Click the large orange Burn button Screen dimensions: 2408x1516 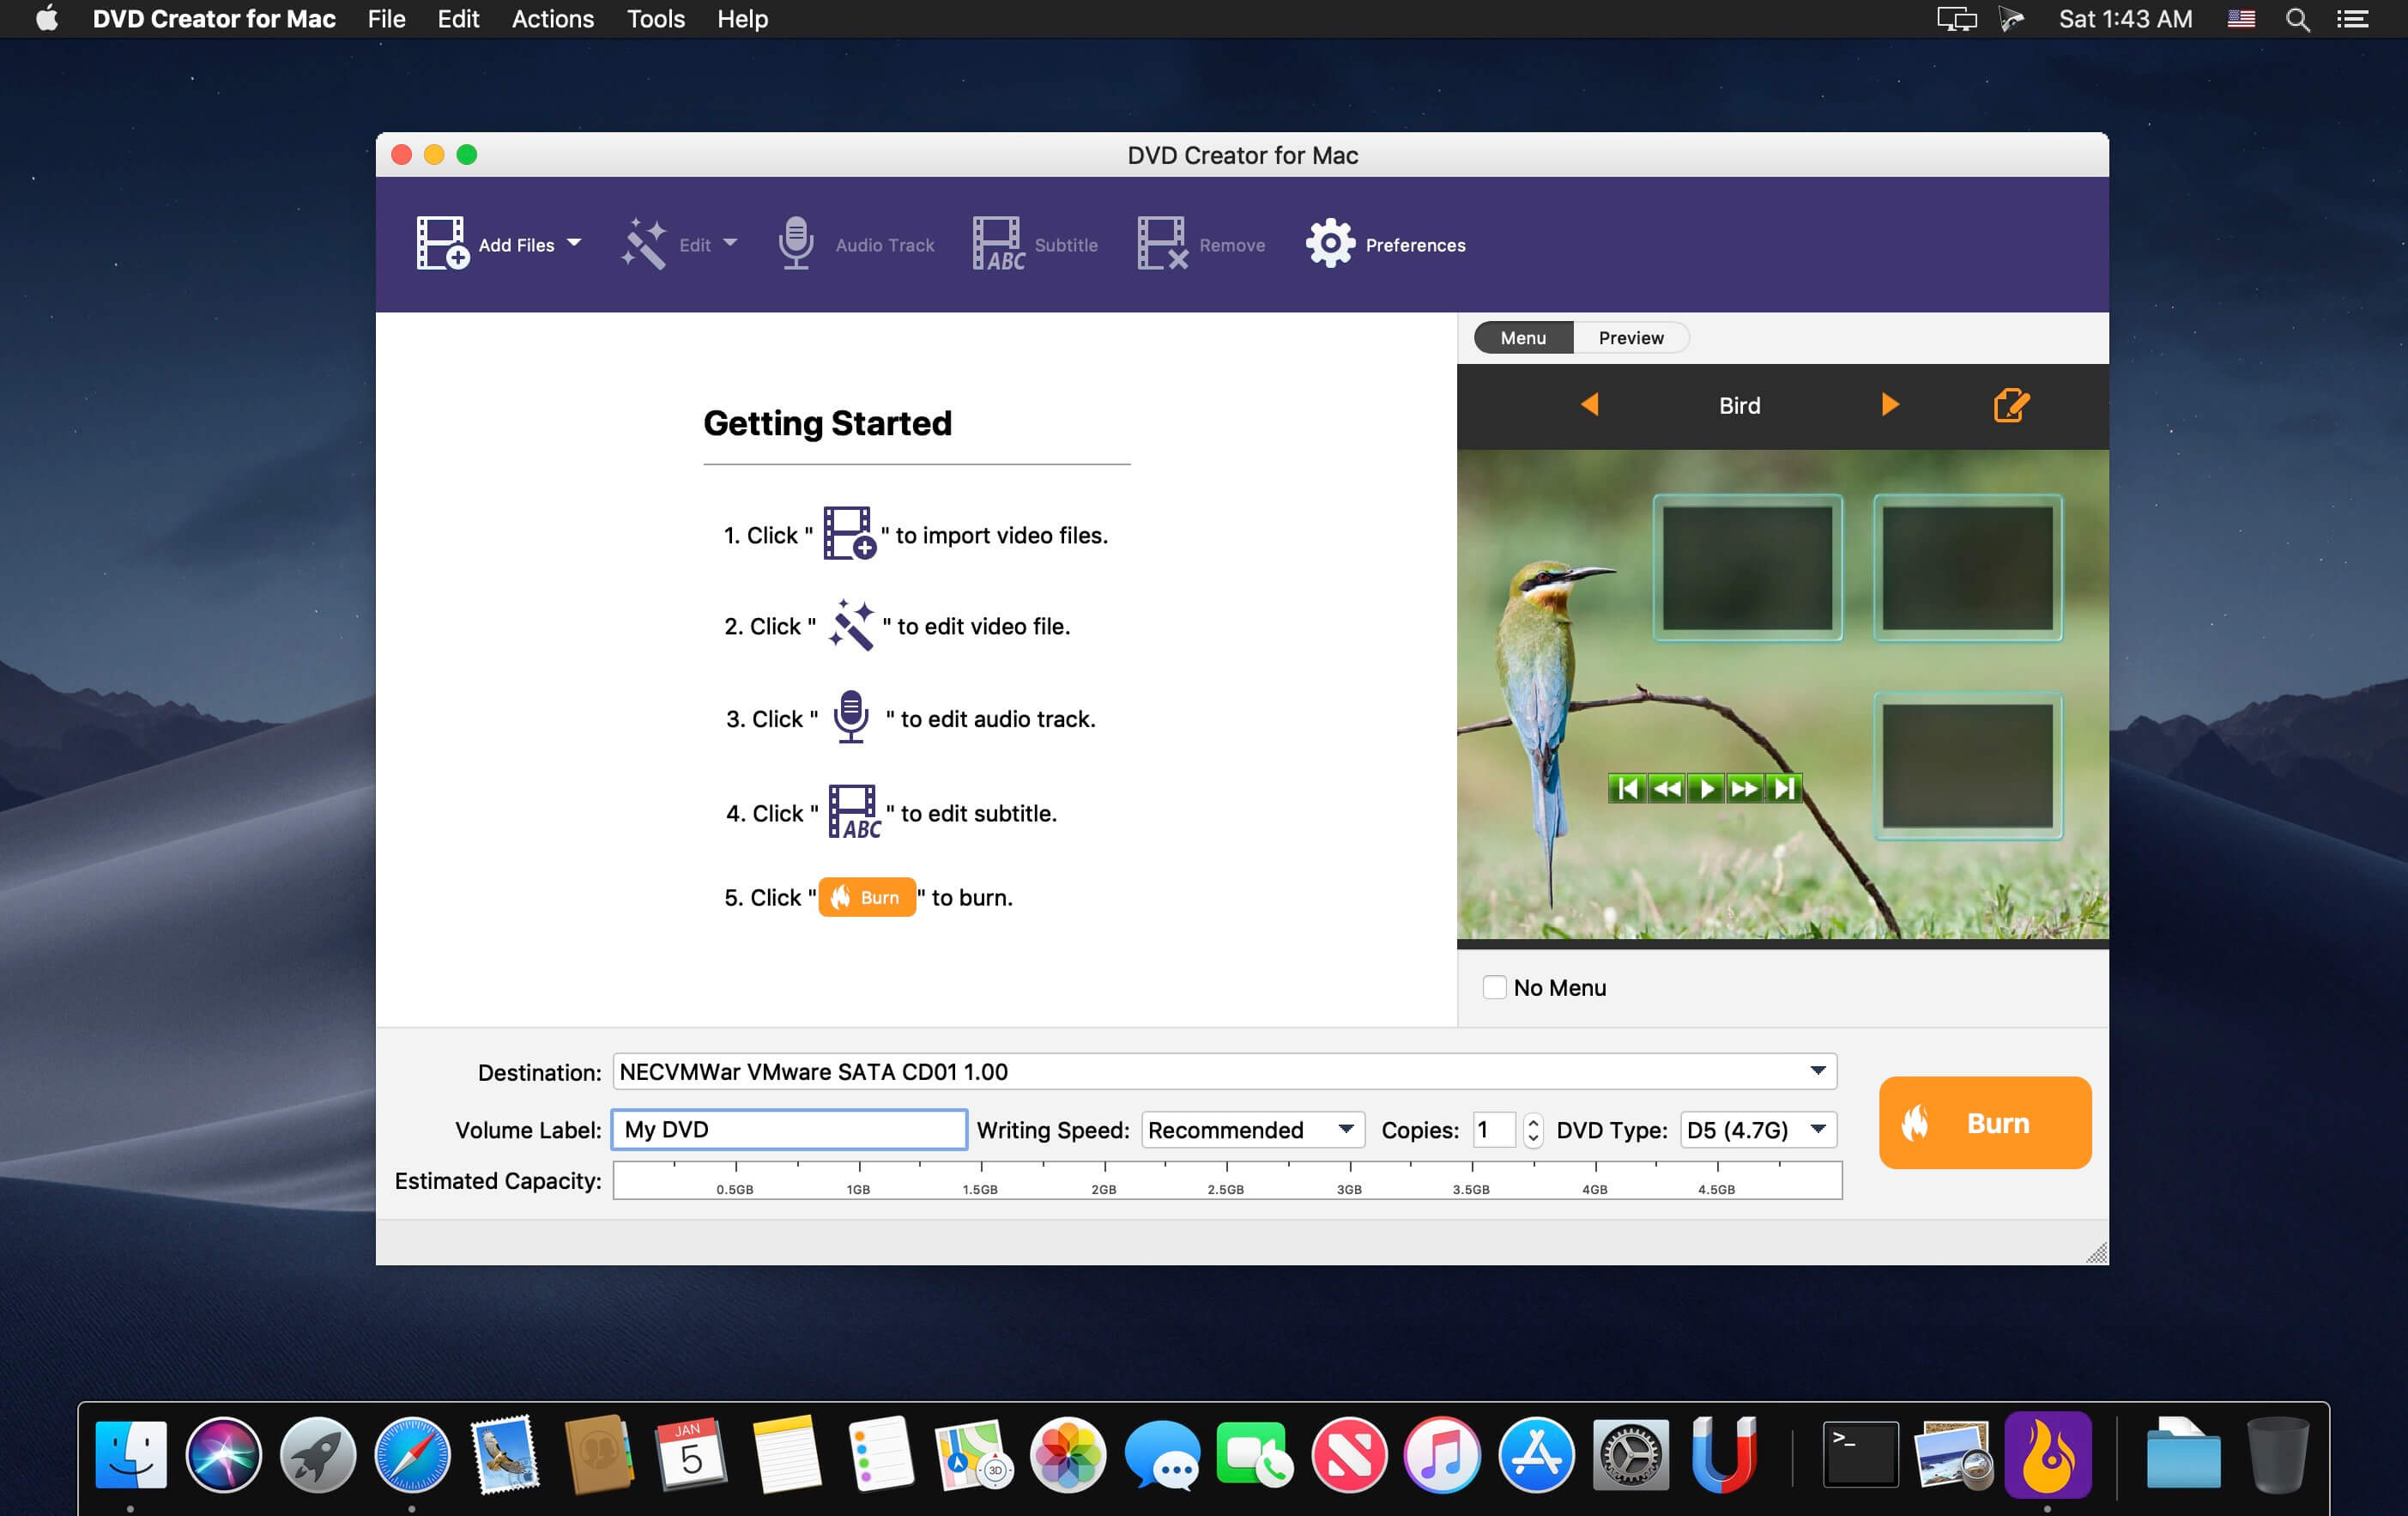(1984, 1122)
